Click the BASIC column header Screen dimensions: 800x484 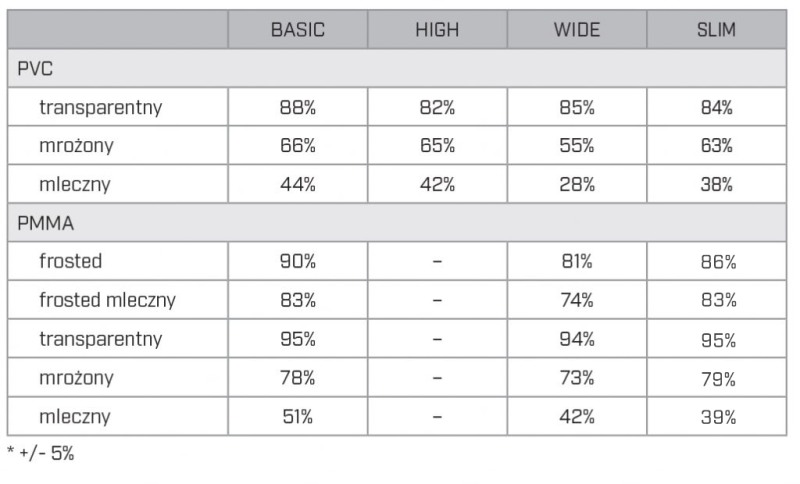click(297, 30)
